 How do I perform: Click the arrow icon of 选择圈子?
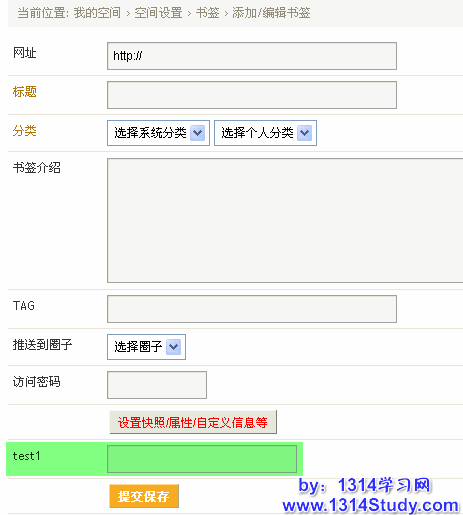[174, 347]
